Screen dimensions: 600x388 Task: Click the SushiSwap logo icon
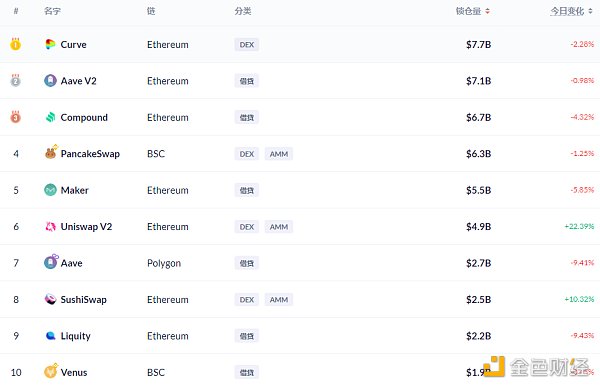coord(50,299)
